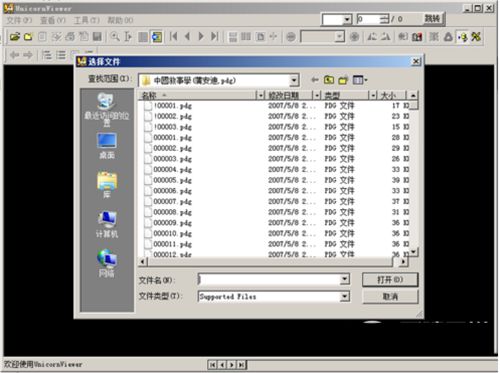
Task: Go up one folder level icon
Action: (329, 80)
